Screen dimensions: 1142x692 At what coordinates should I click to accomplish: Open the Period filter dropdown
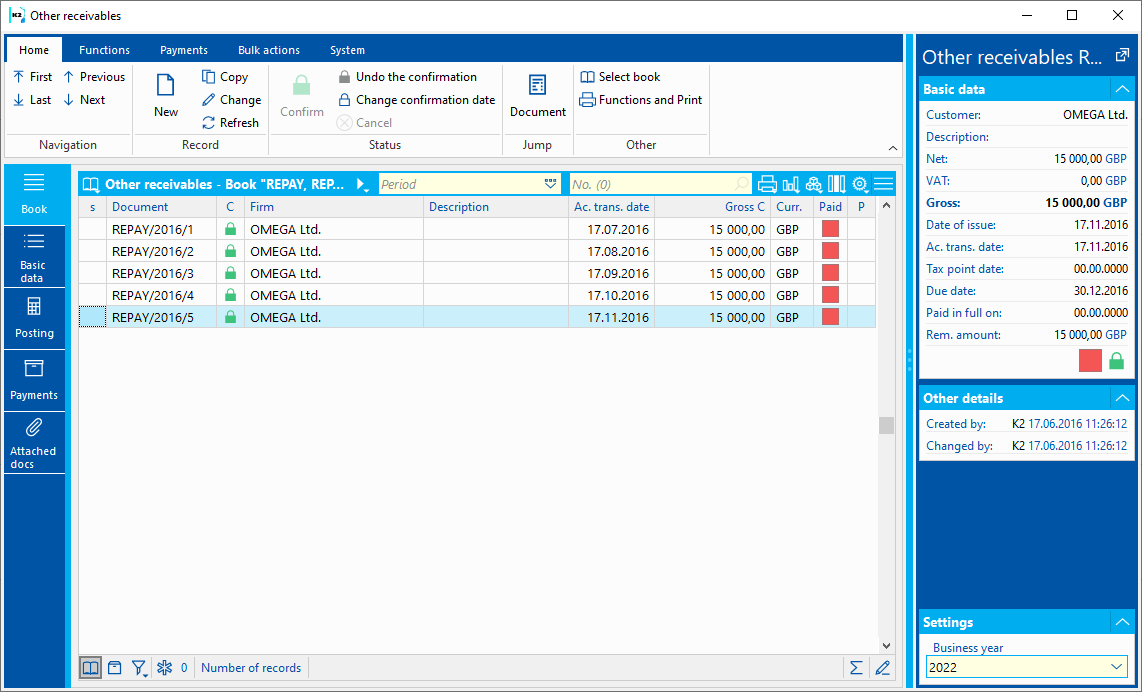[x=550, y=184]
